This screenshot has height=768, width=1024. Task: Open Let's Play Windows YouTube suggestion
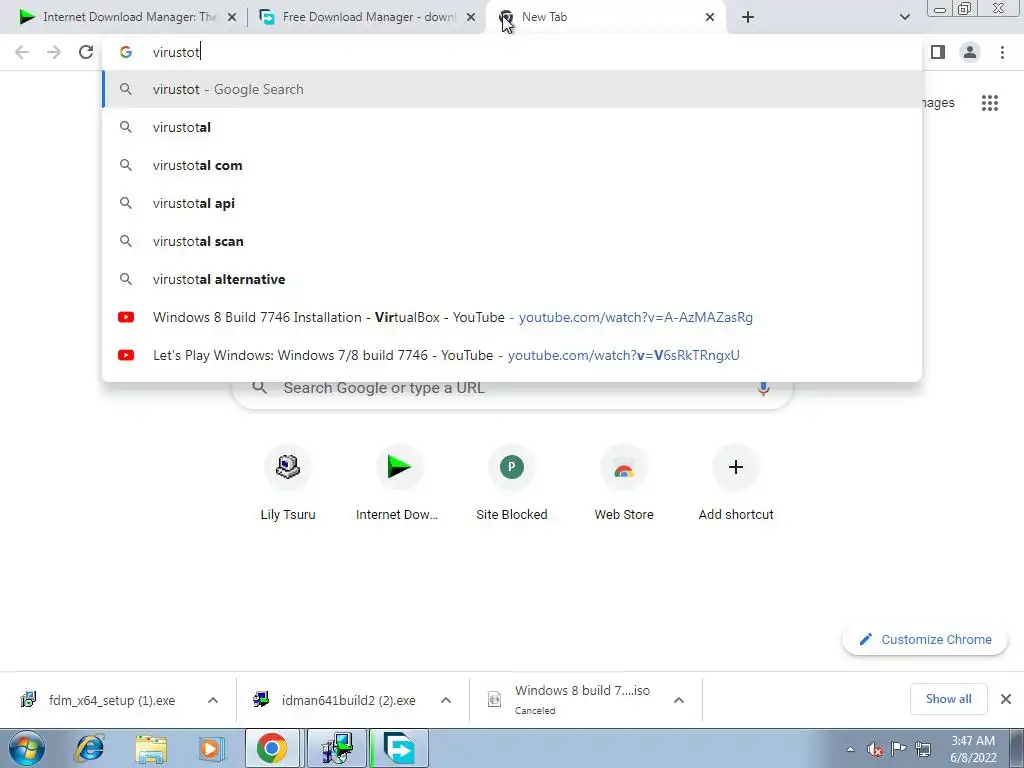[512, 355]
